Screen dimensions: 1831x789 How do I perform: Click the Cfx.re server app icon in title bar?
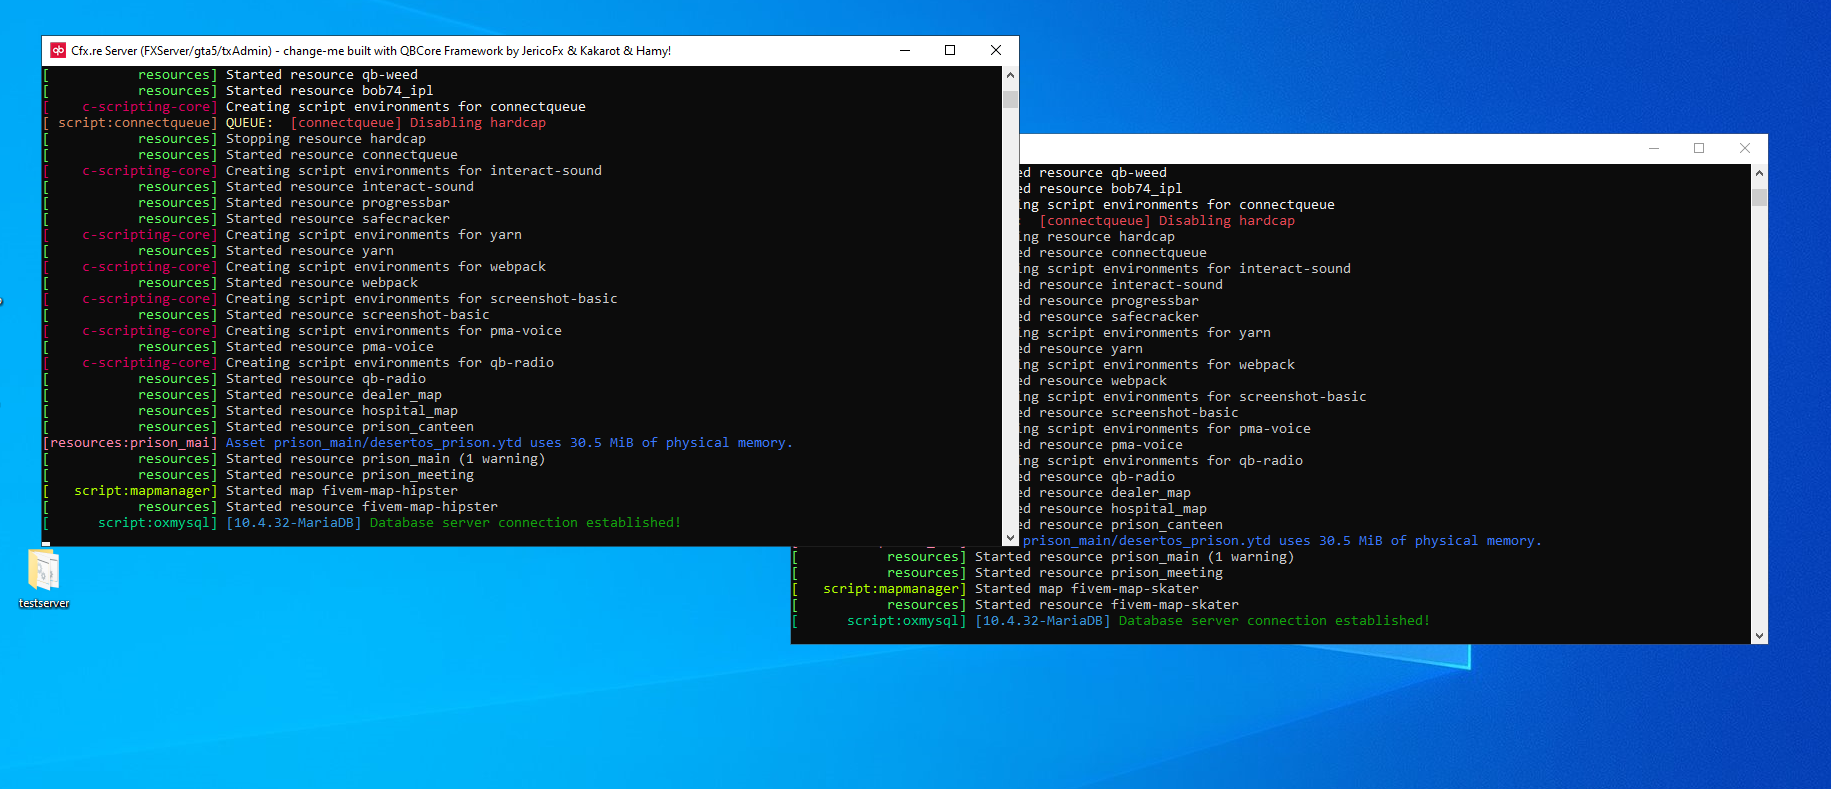[58, 50]
